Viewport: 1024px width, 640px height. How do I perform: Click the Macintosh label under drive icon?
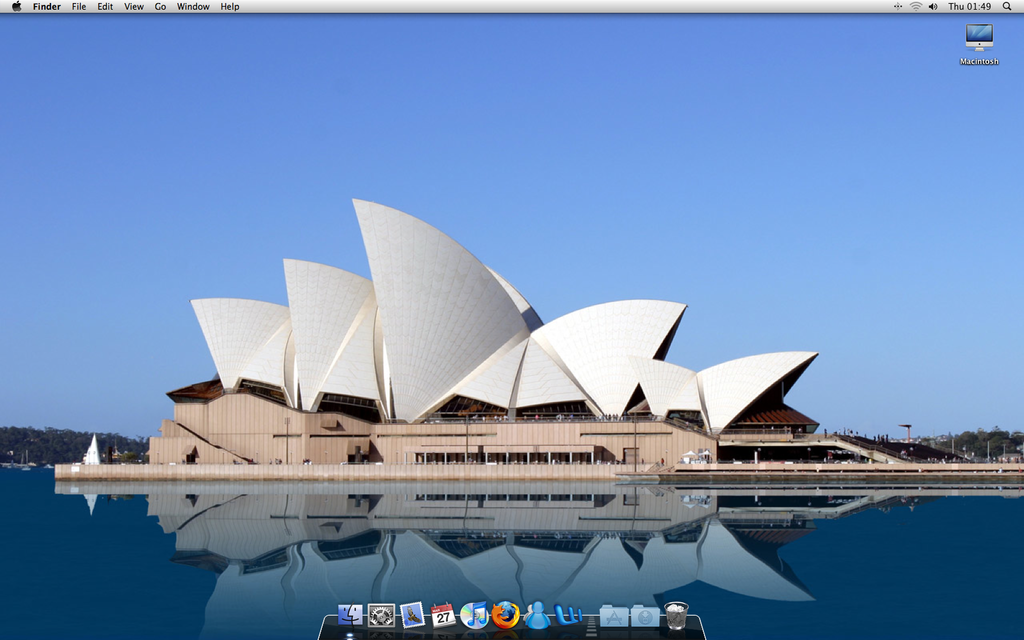coord(979,61)
